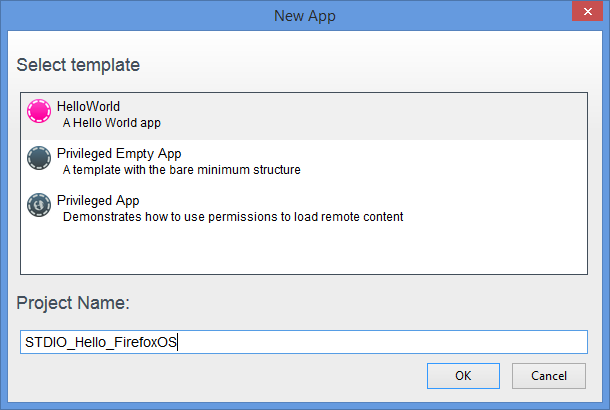Close the New App dialog window
The image size is (610, 410).
click(587, 11)
